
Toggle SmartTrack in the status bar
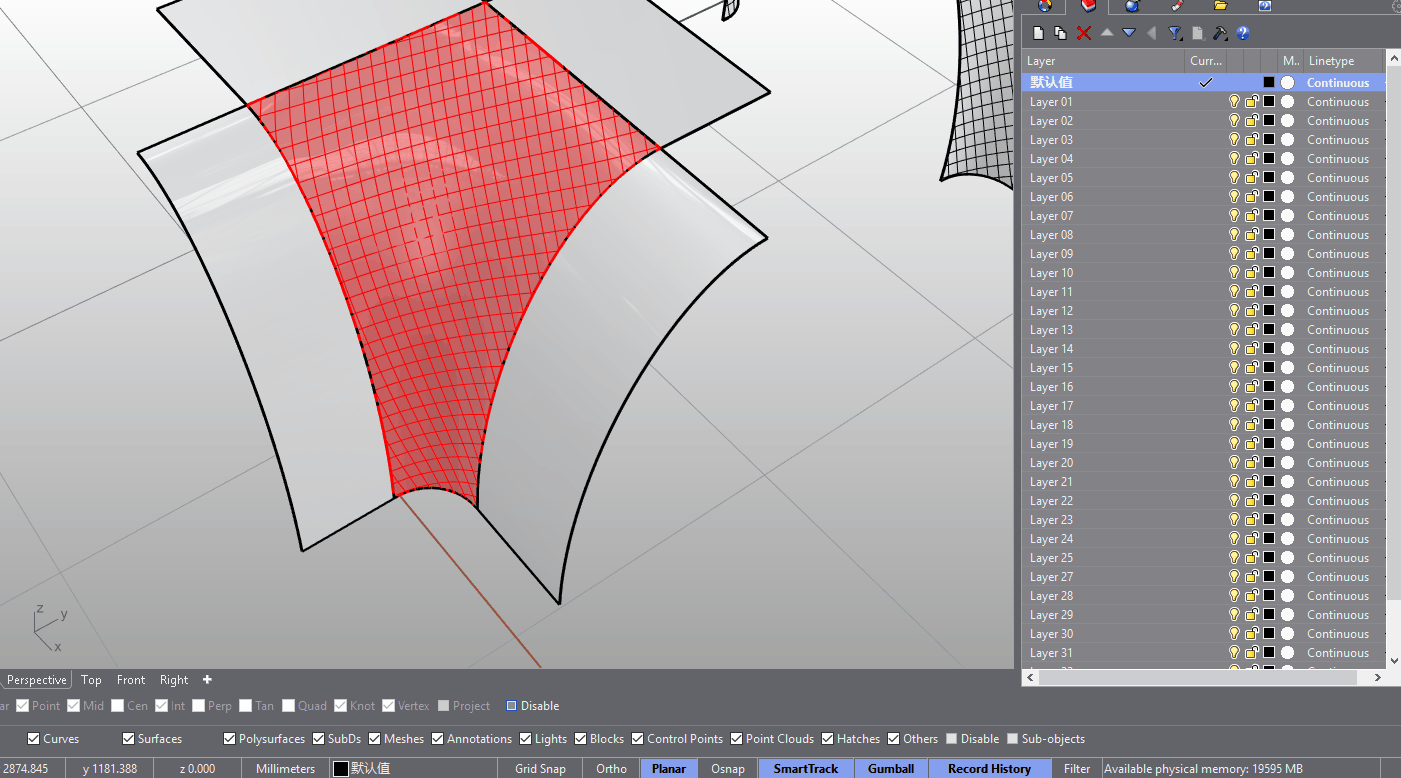coord(806,769)
